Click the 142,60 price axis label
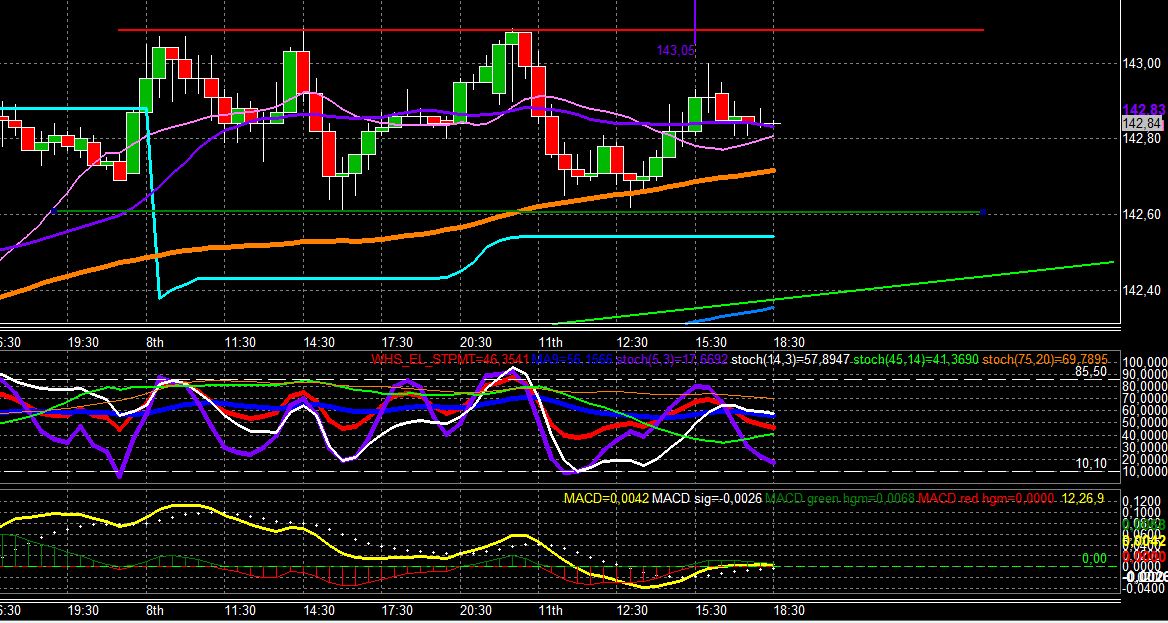This screenshot has height=623, width=1168. [x=1141, y=215]
